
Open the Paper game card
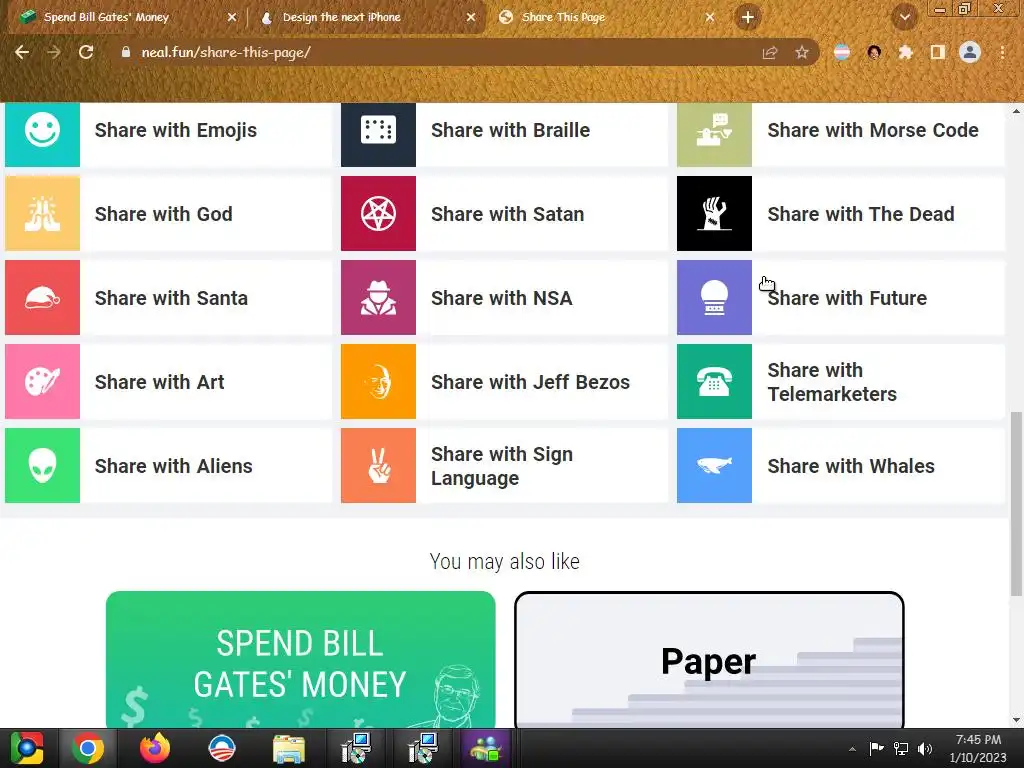709,660
